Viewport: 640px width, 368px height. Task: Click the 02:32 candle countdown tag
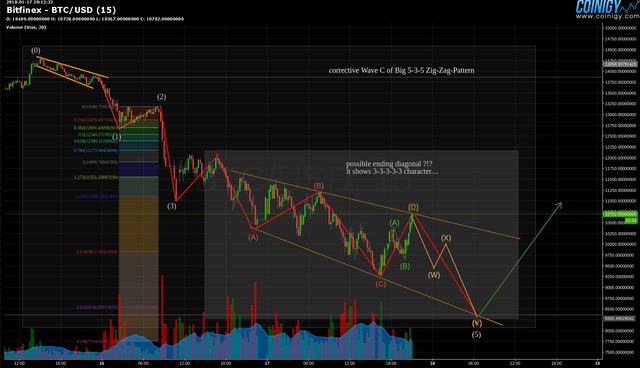click(x=631, y=220)
